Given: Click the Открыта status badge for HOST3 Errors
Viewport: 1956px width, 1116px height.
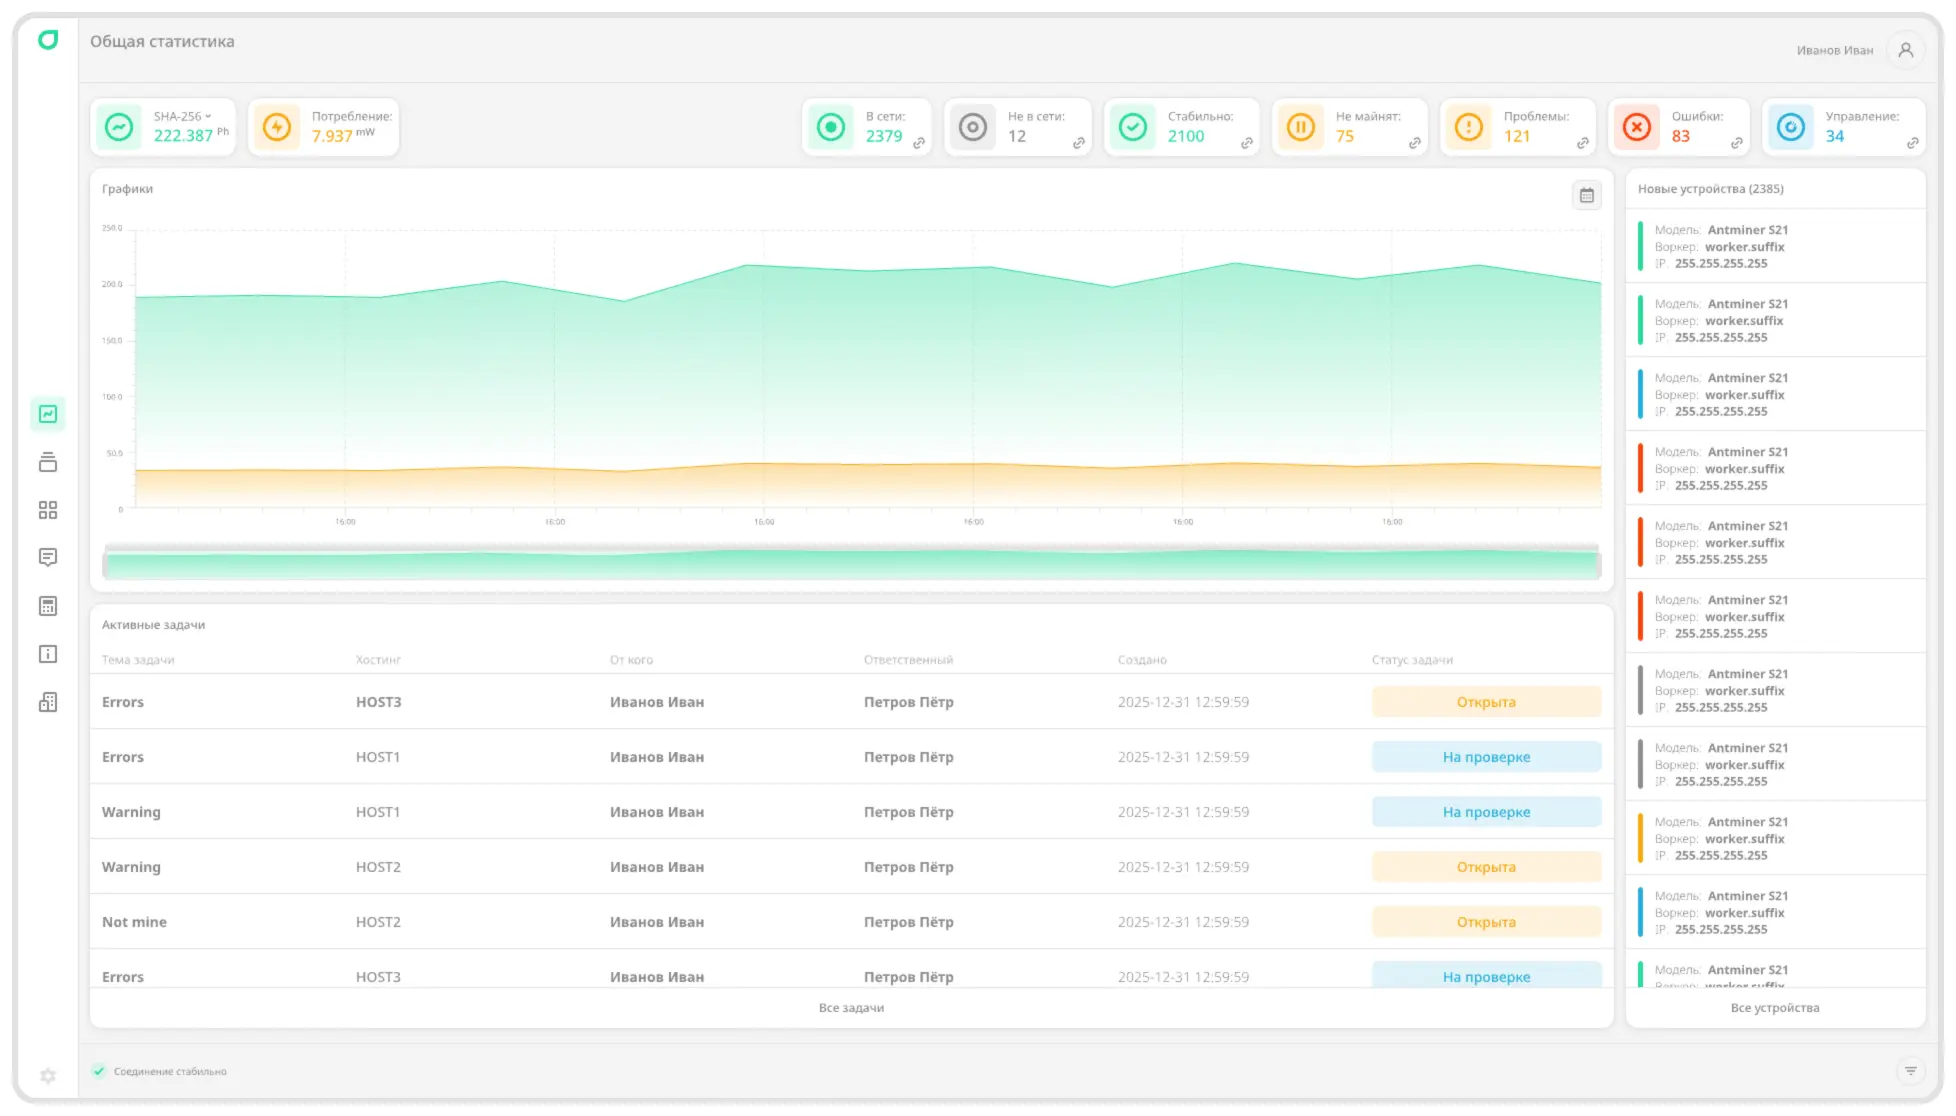Looking at the screenshot, I should tap(1486, 701).
